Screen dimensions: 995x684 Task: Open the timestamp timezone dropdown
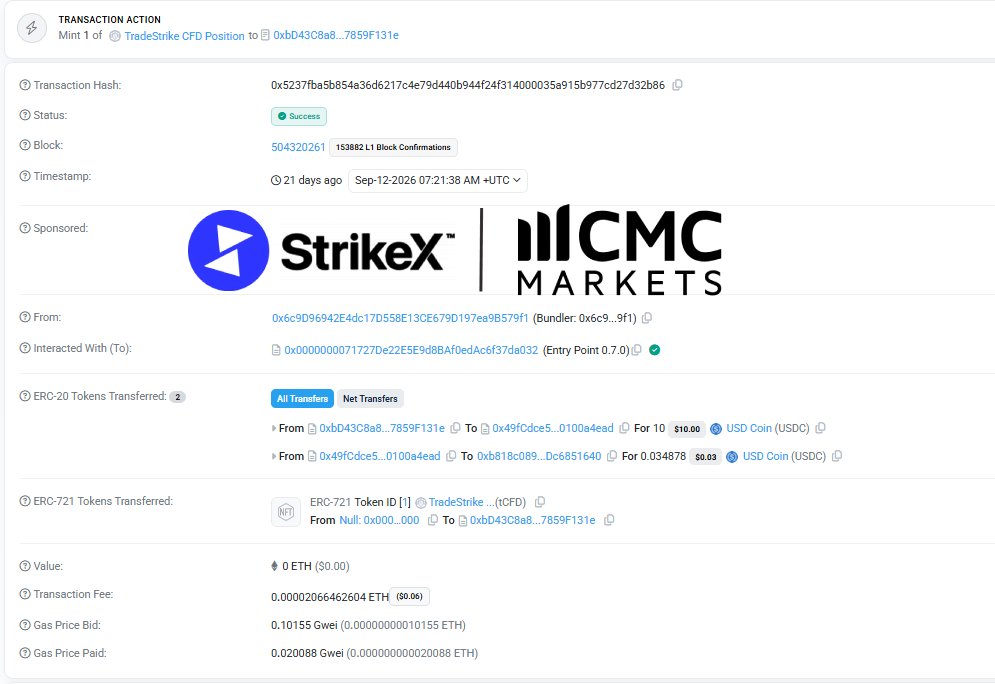[x=438, y=180]
